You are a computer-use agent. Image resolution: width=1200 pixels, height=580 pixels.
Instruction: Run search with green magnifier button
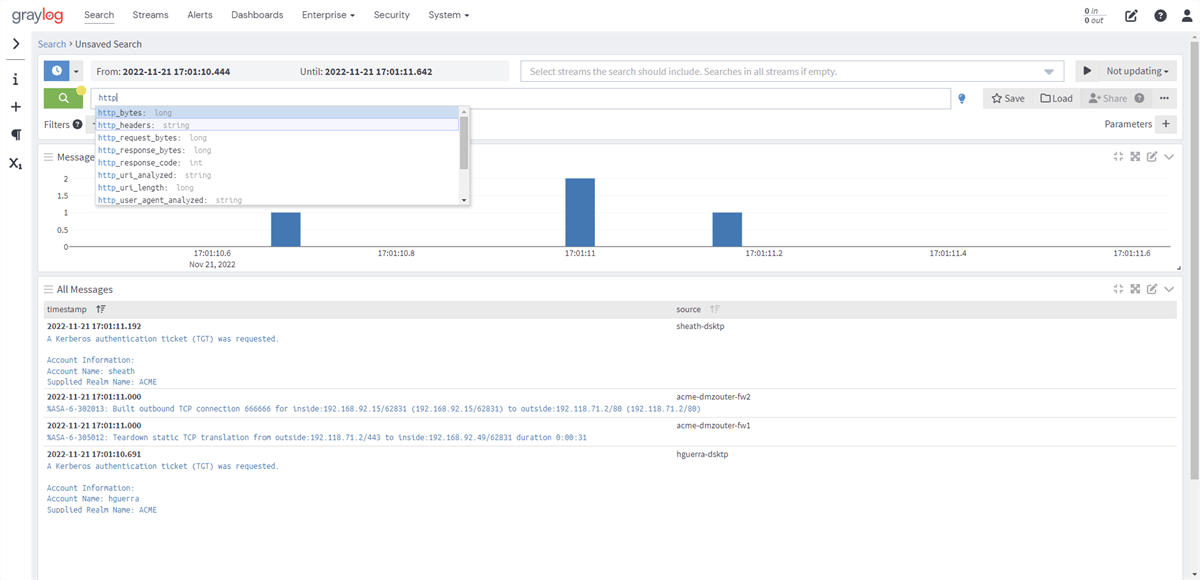[x=63, y=98]
